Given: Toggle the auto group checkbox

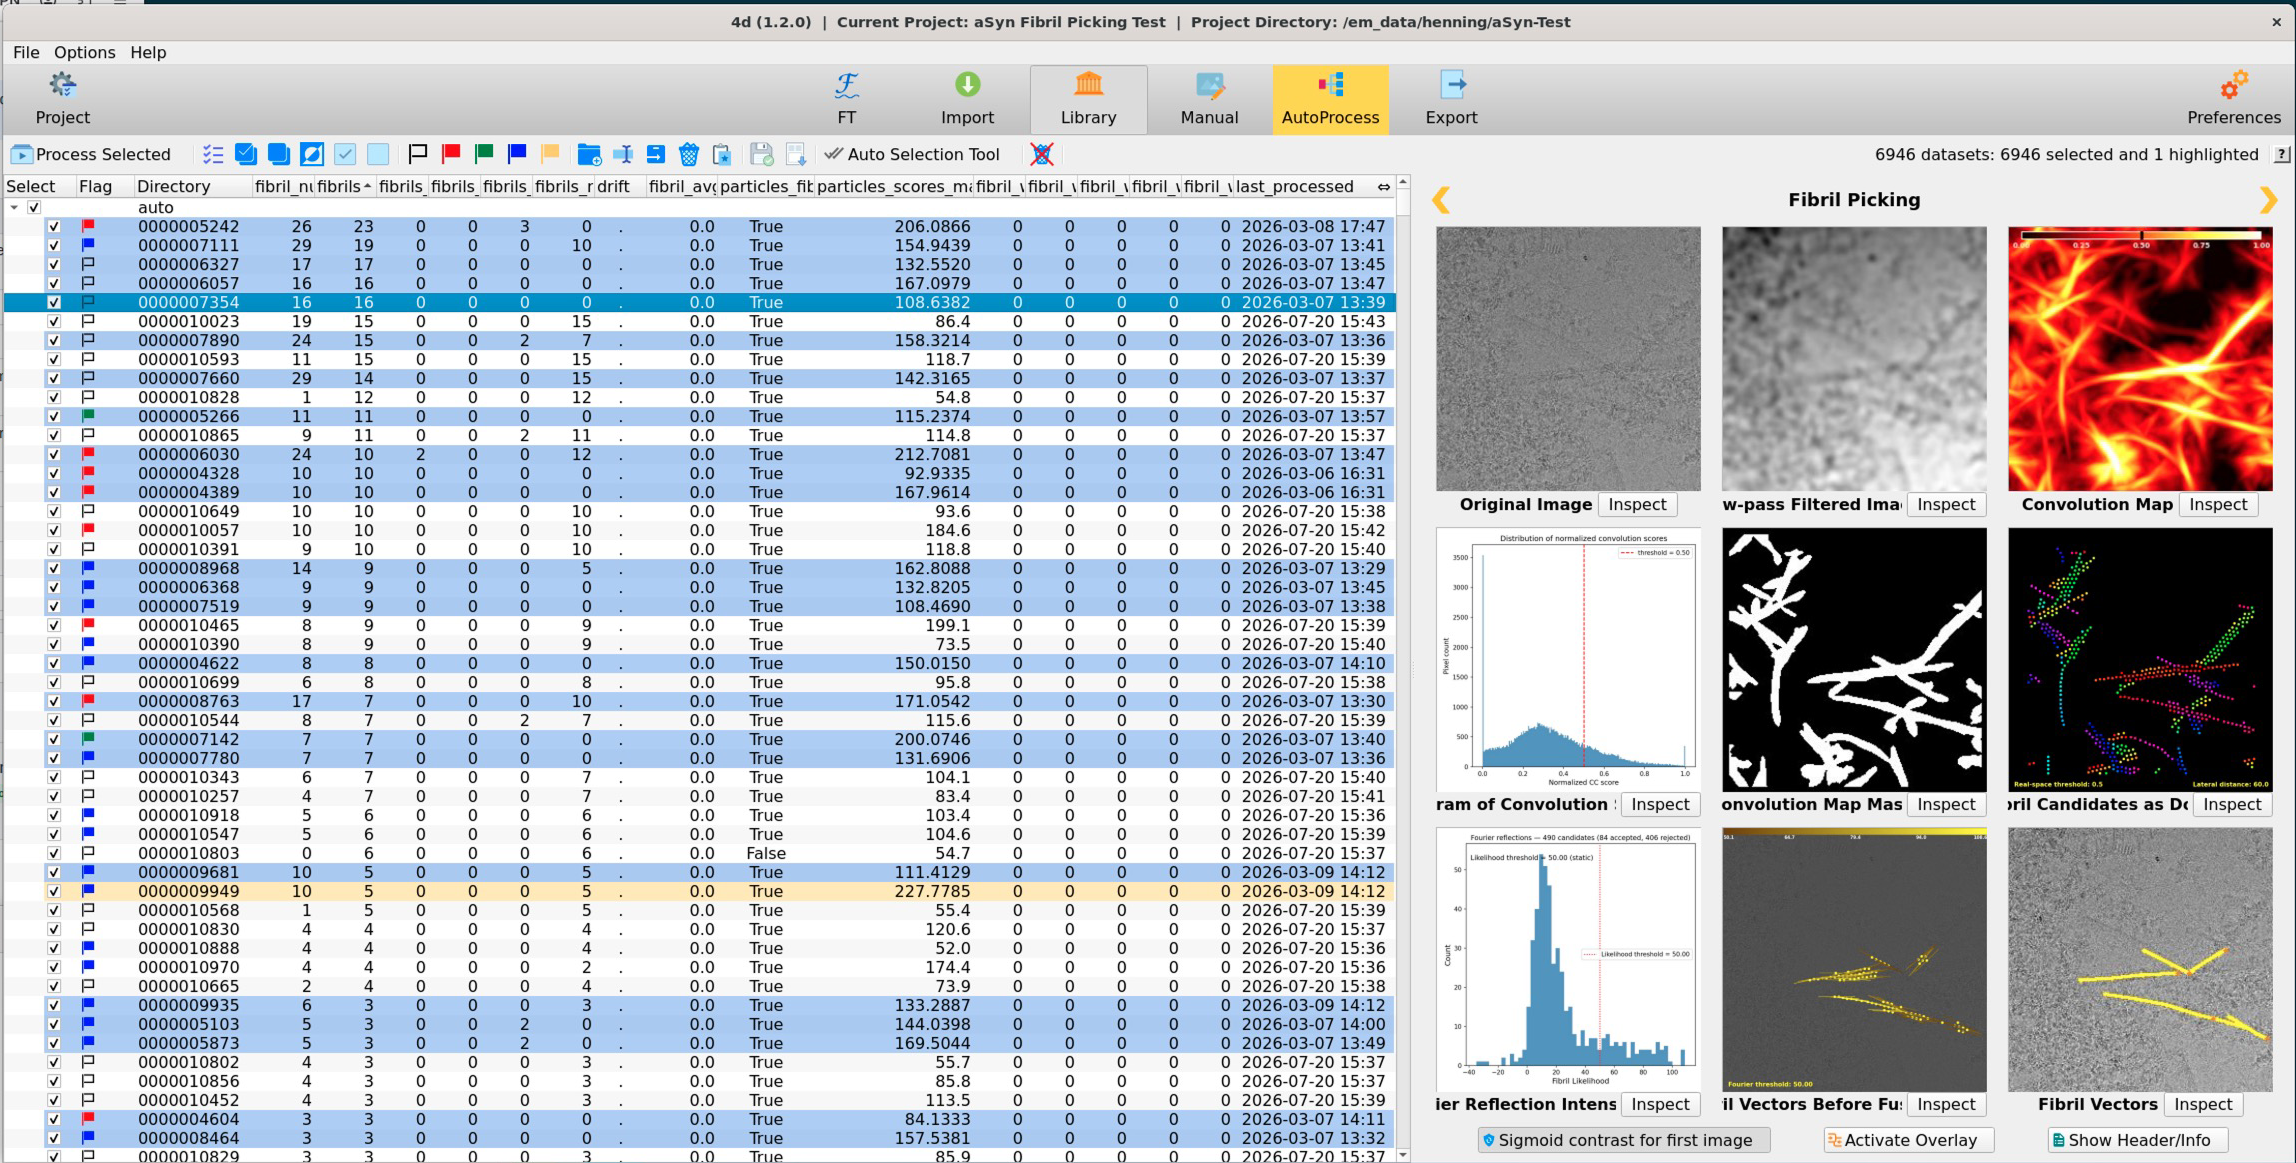Looking at the screenshot, I should click(34, 207).
